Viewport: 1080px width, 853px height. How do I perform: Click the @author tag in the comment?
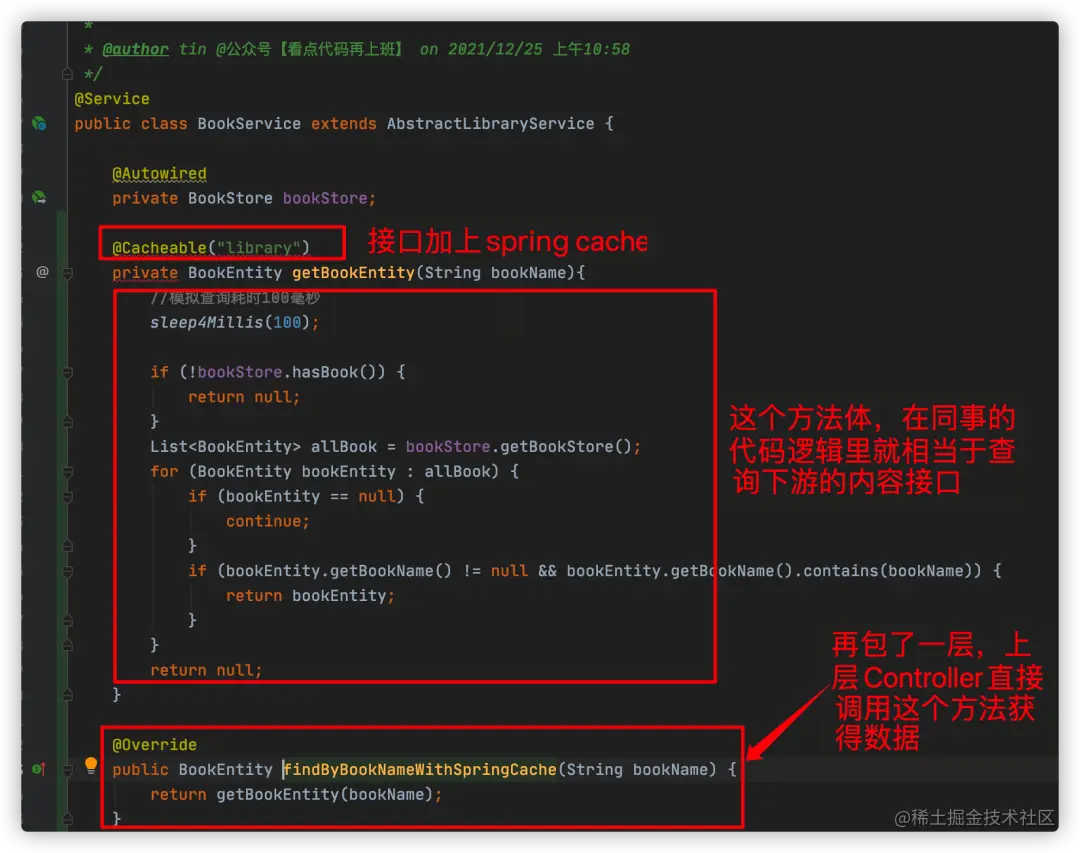[135, 50]
